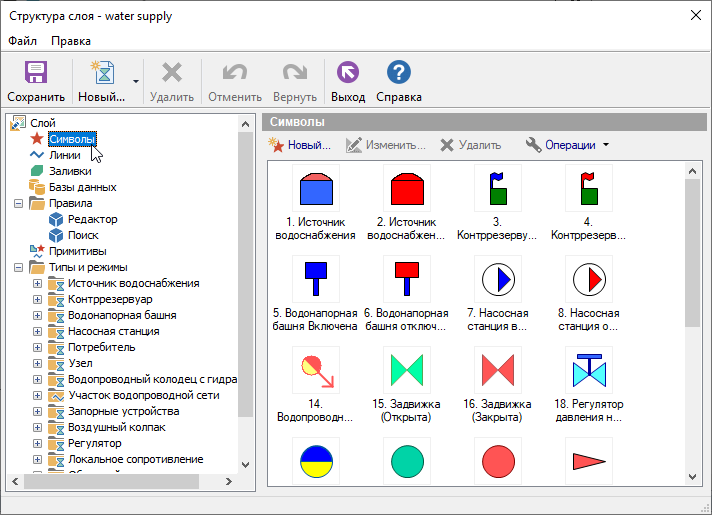712x515 pixels.
Task: Expand the Потребитель tree node
Action: tap(38, 347)
